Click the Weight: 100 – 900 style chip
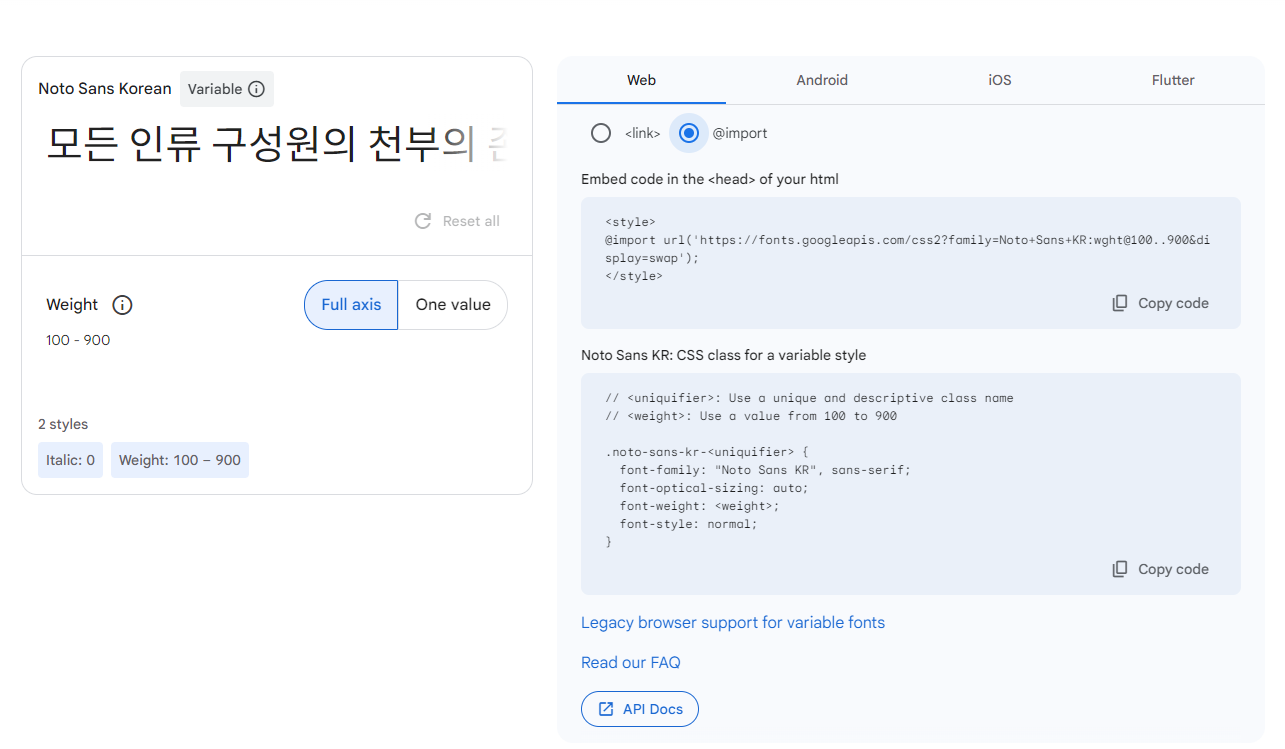1285x749 pixels. pos(180,460)
